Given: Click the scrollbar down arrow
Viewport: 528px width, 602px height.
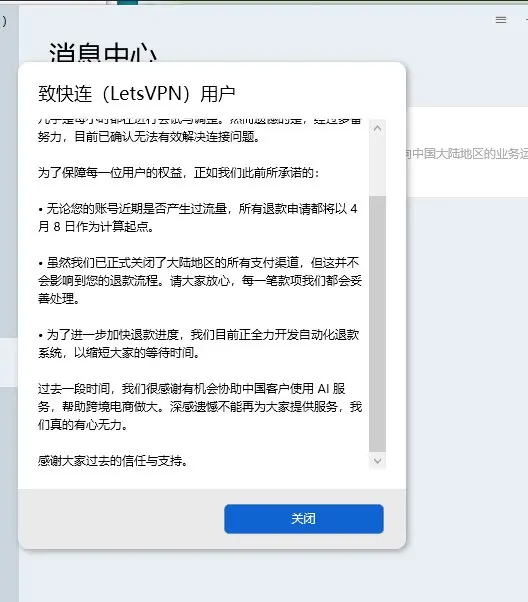Looking at the screenshot, I should tap(377, 461).
